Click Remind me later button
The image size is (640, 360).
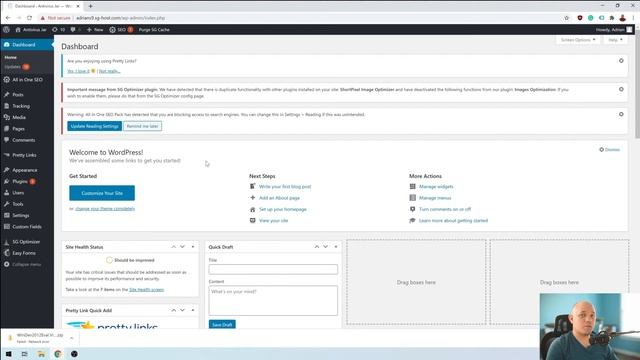click(142, 126)
